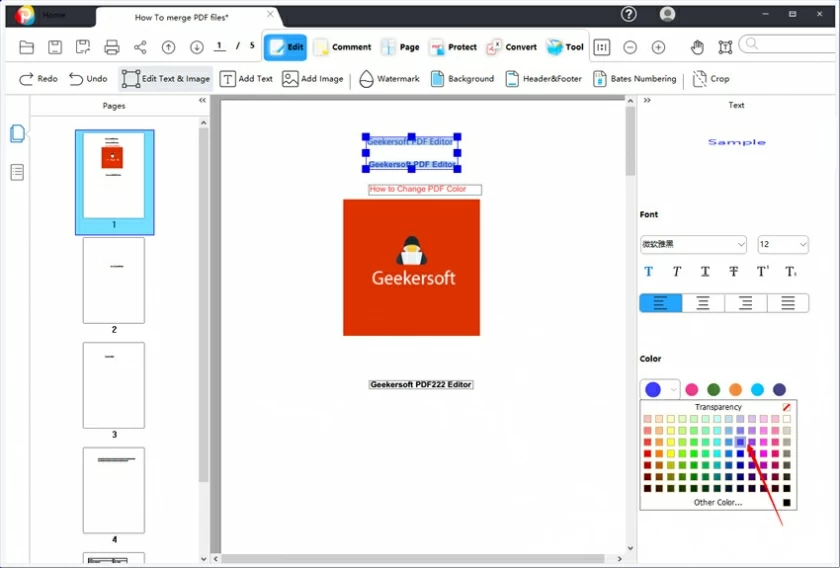Viewport: 840px width, 568px height.
Task: Go to next page with down arrow
Action: 197,47
